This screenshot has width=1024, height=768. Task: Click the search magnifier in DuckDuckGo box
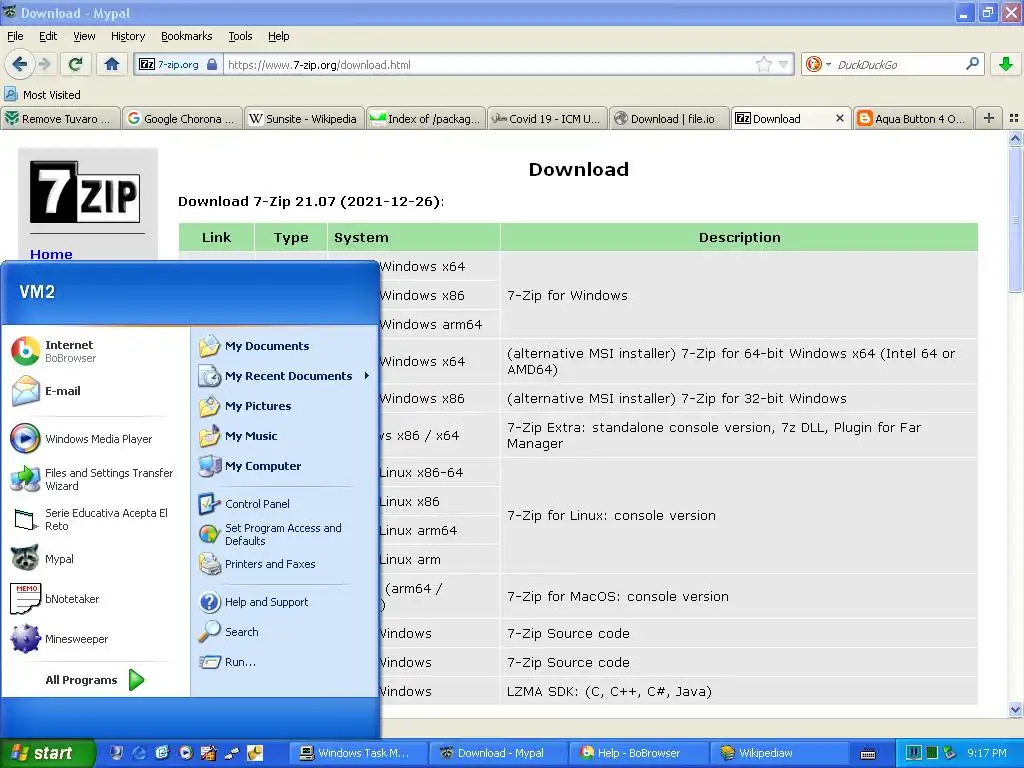point(972,64)
